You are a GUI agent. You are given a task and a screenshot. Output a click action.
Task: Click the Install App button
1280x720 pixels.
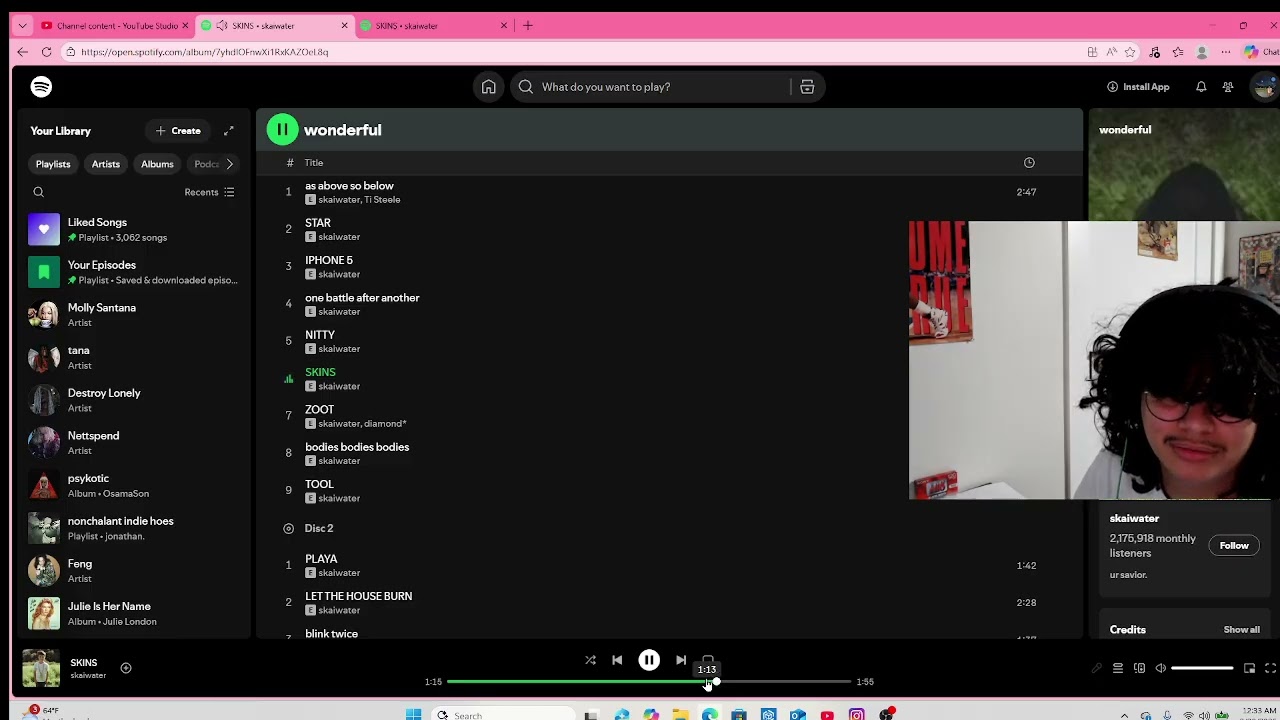coord(1138,87)
